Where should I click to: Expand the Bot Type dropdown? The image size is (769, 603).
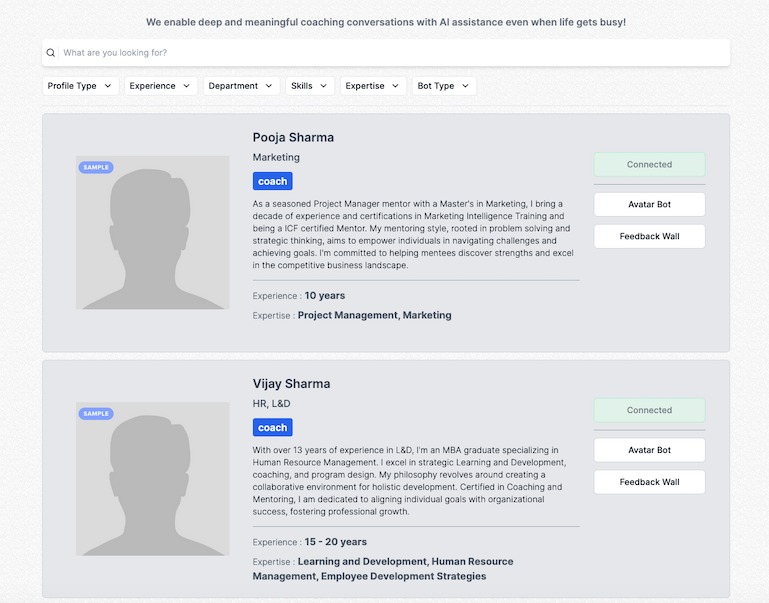tap(444, 86)
